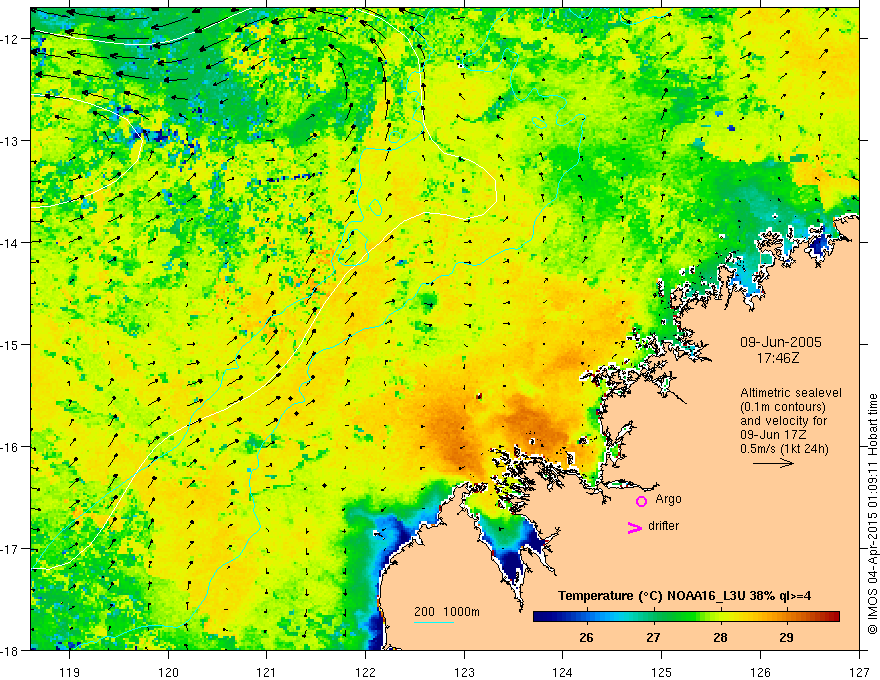Click the longitude axis label '127'
Image resolution: width=880 pixels, height=680 pixels.
coord(859,672)
